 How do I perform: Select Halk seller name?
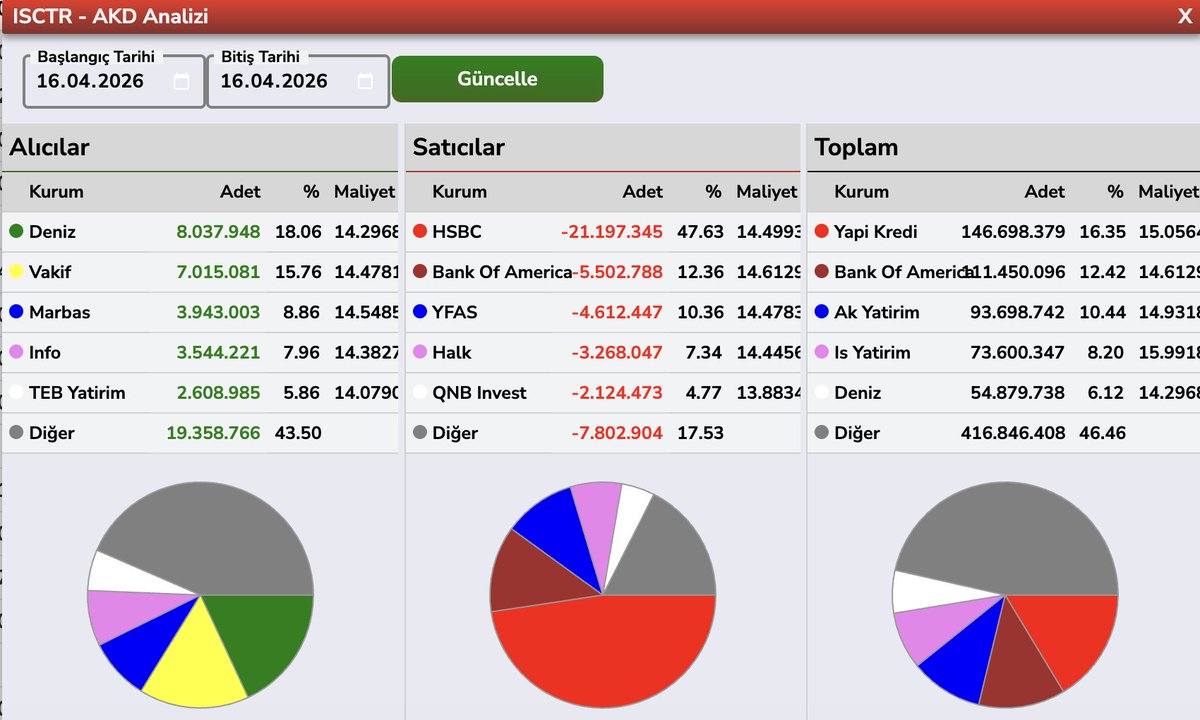tap(452, 352)
